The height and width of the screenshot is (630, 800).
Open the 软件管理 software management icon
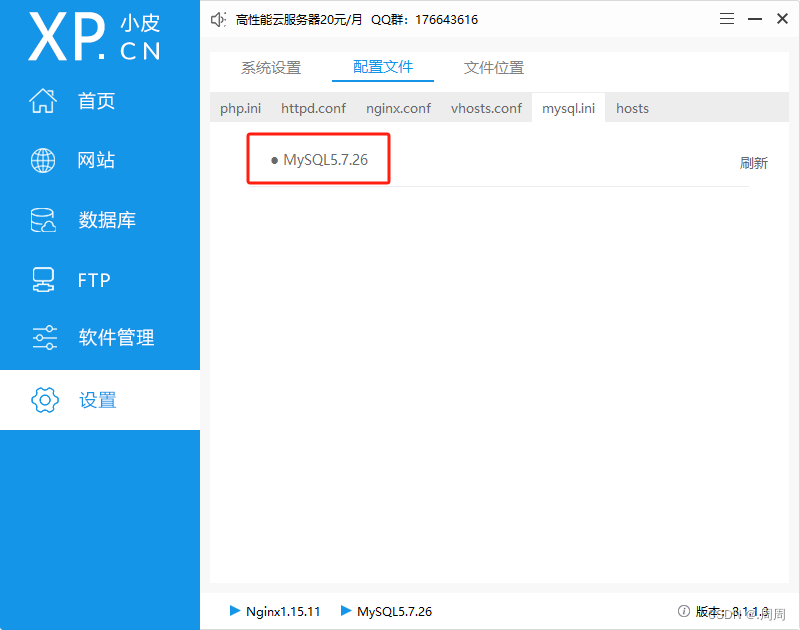pyautogui.click(x=43, y=338)
